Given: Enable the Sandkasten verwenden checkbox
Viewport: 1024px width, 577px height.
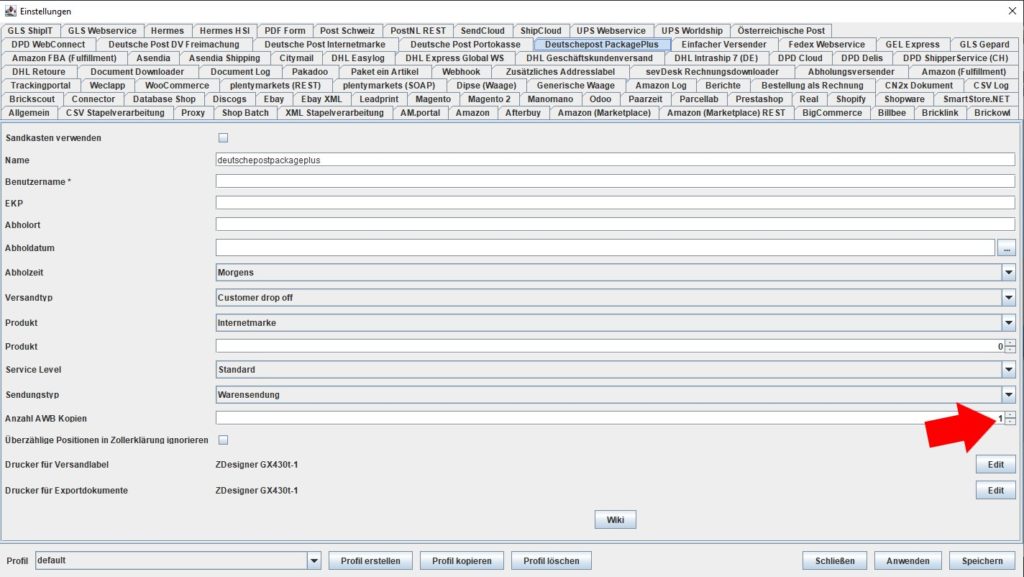Looking at the screenshot, I should [x=223, y=138].
